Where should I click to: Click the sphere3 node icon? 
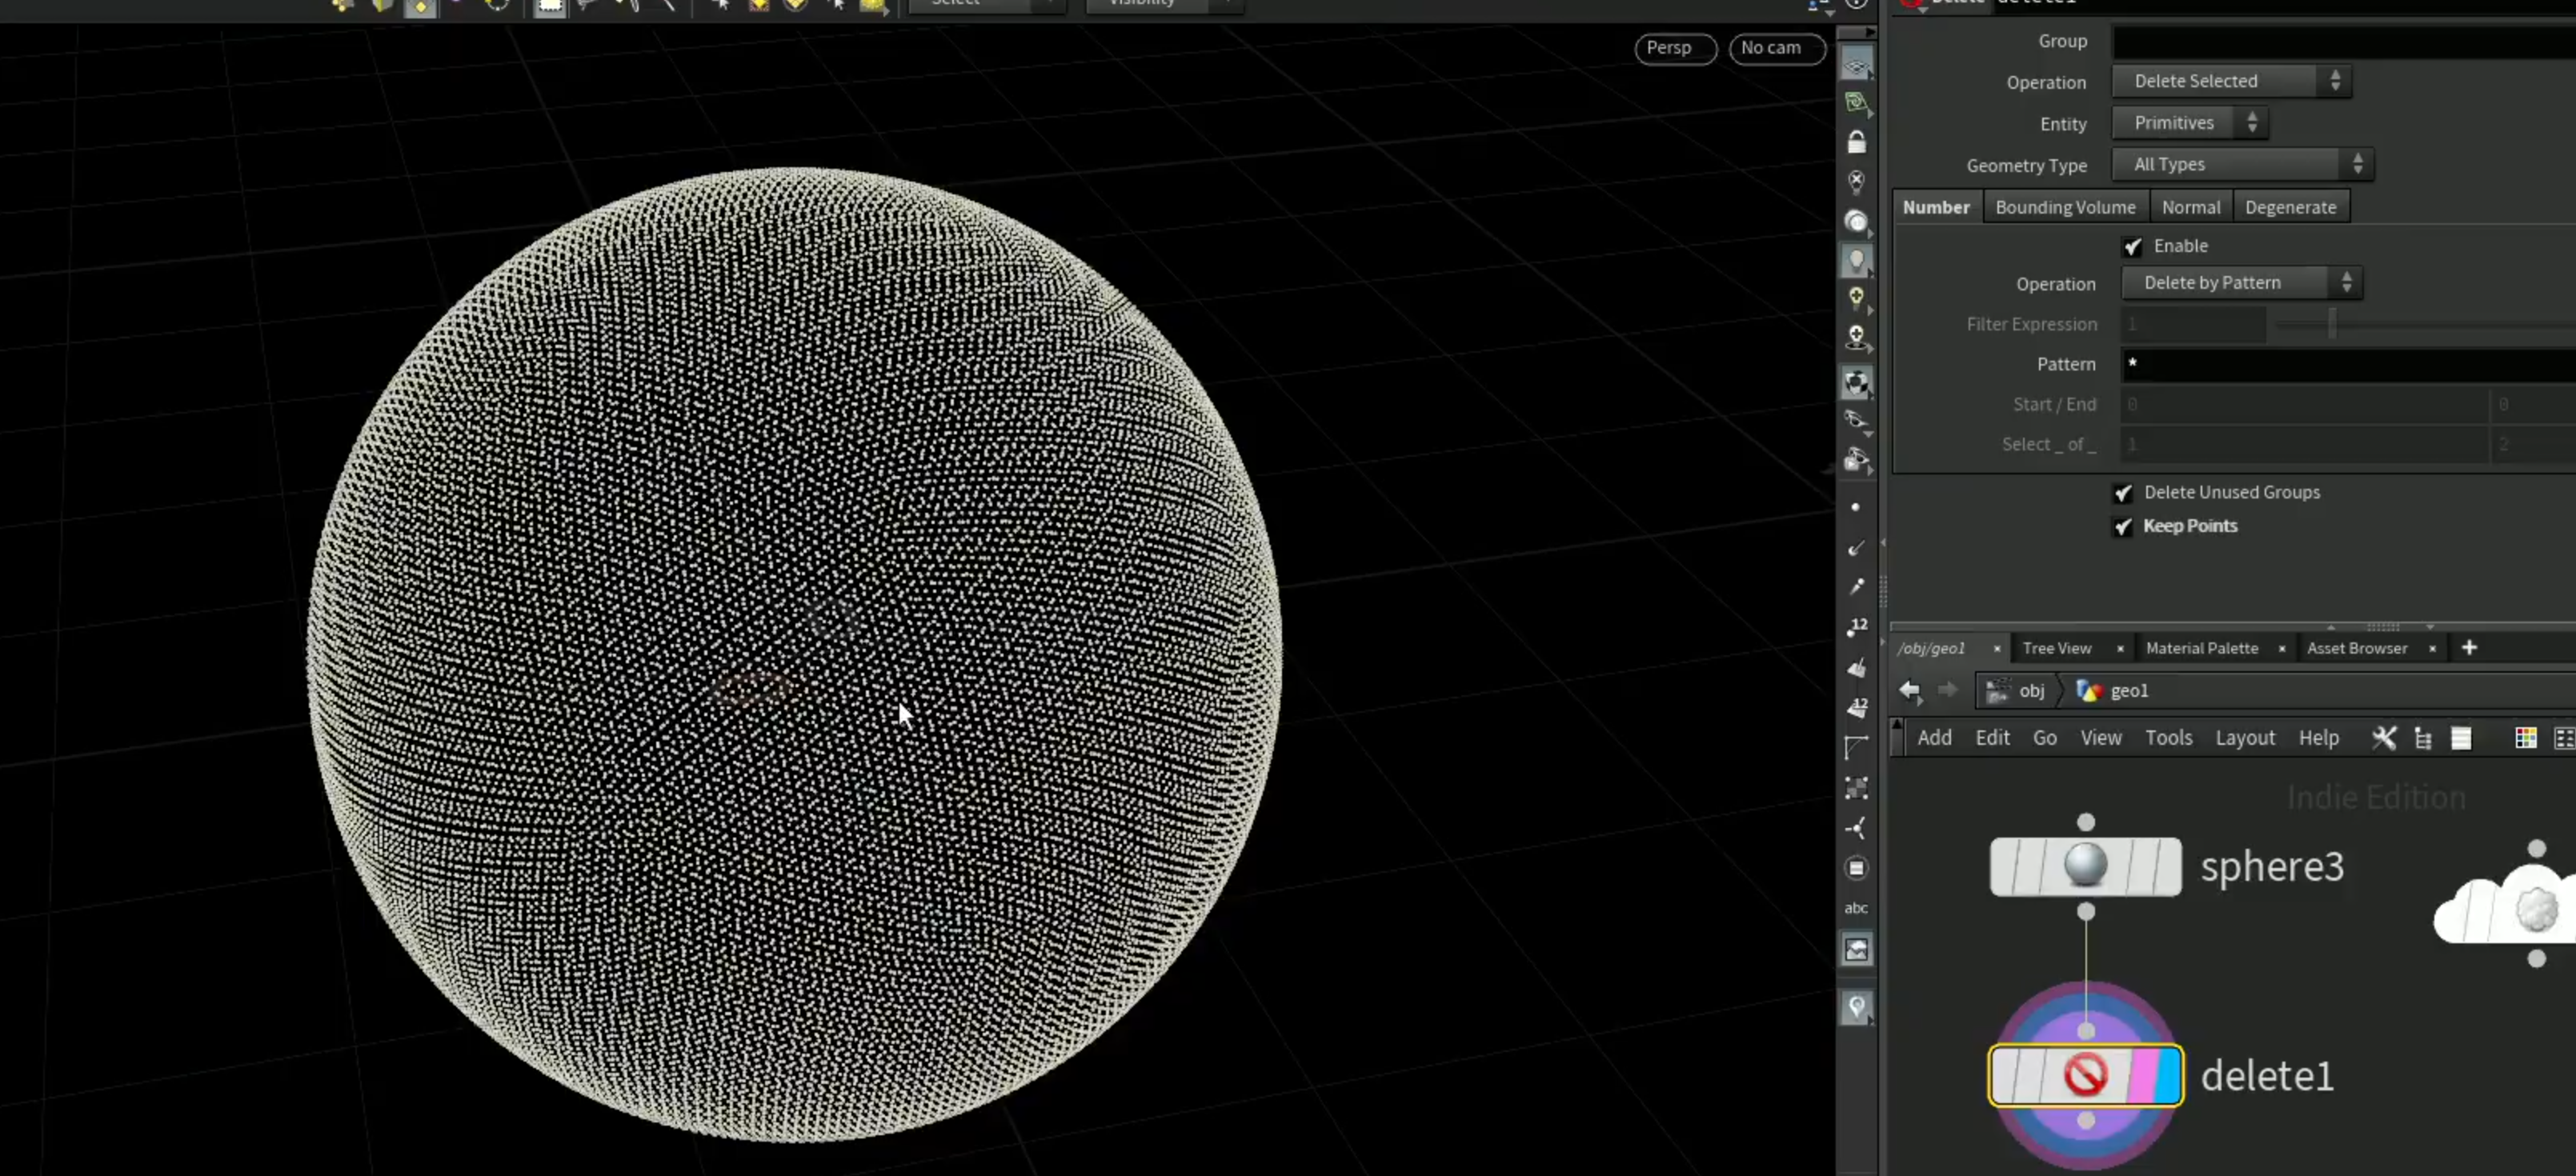[x=2085, y=865]
